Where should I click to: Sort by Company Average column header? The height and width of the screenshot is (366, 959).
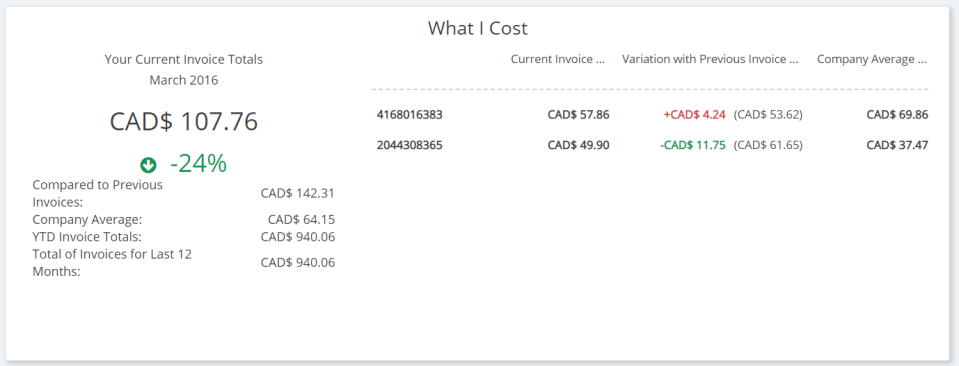[872, 59]
